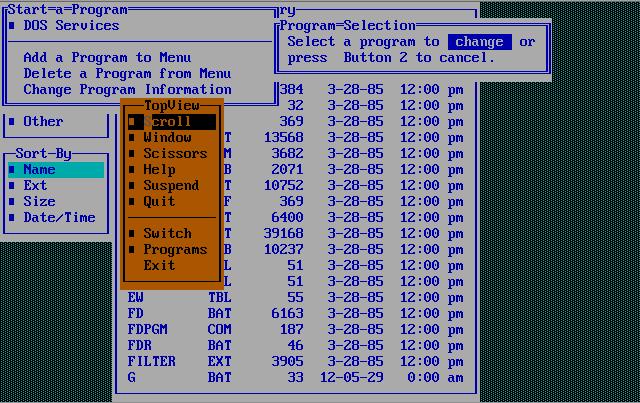
Task: Open Programs from the TopView menu
Action: click(175, 250)
